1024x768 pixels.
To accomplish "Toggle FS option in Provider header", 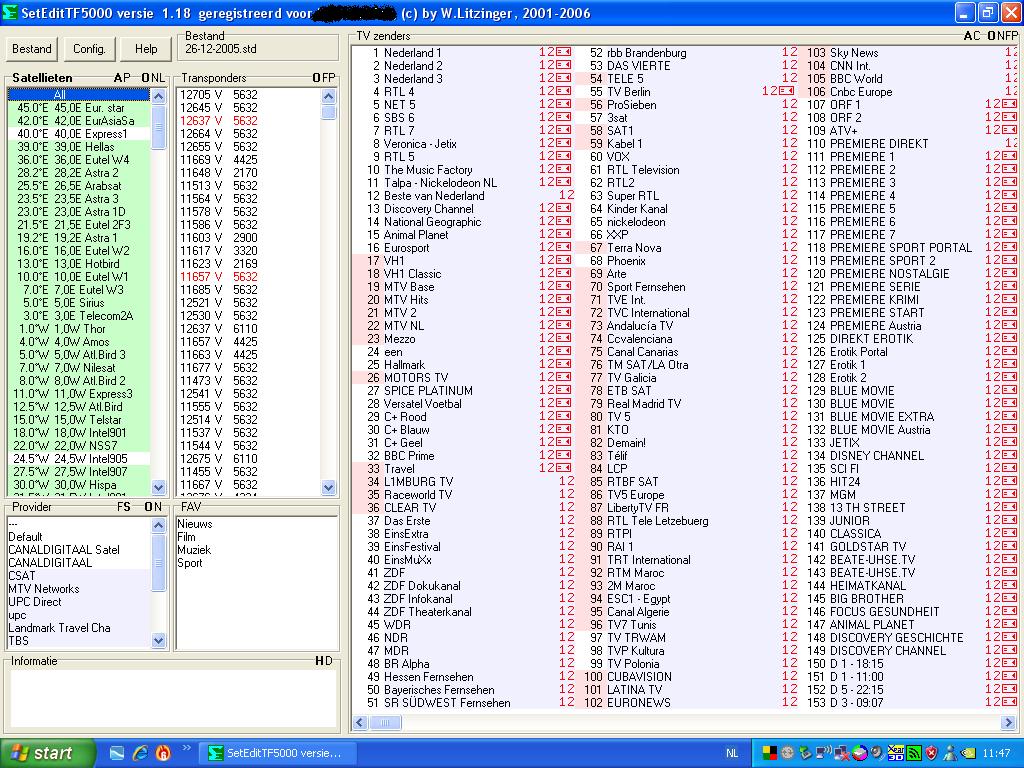I will click(123, 507).
